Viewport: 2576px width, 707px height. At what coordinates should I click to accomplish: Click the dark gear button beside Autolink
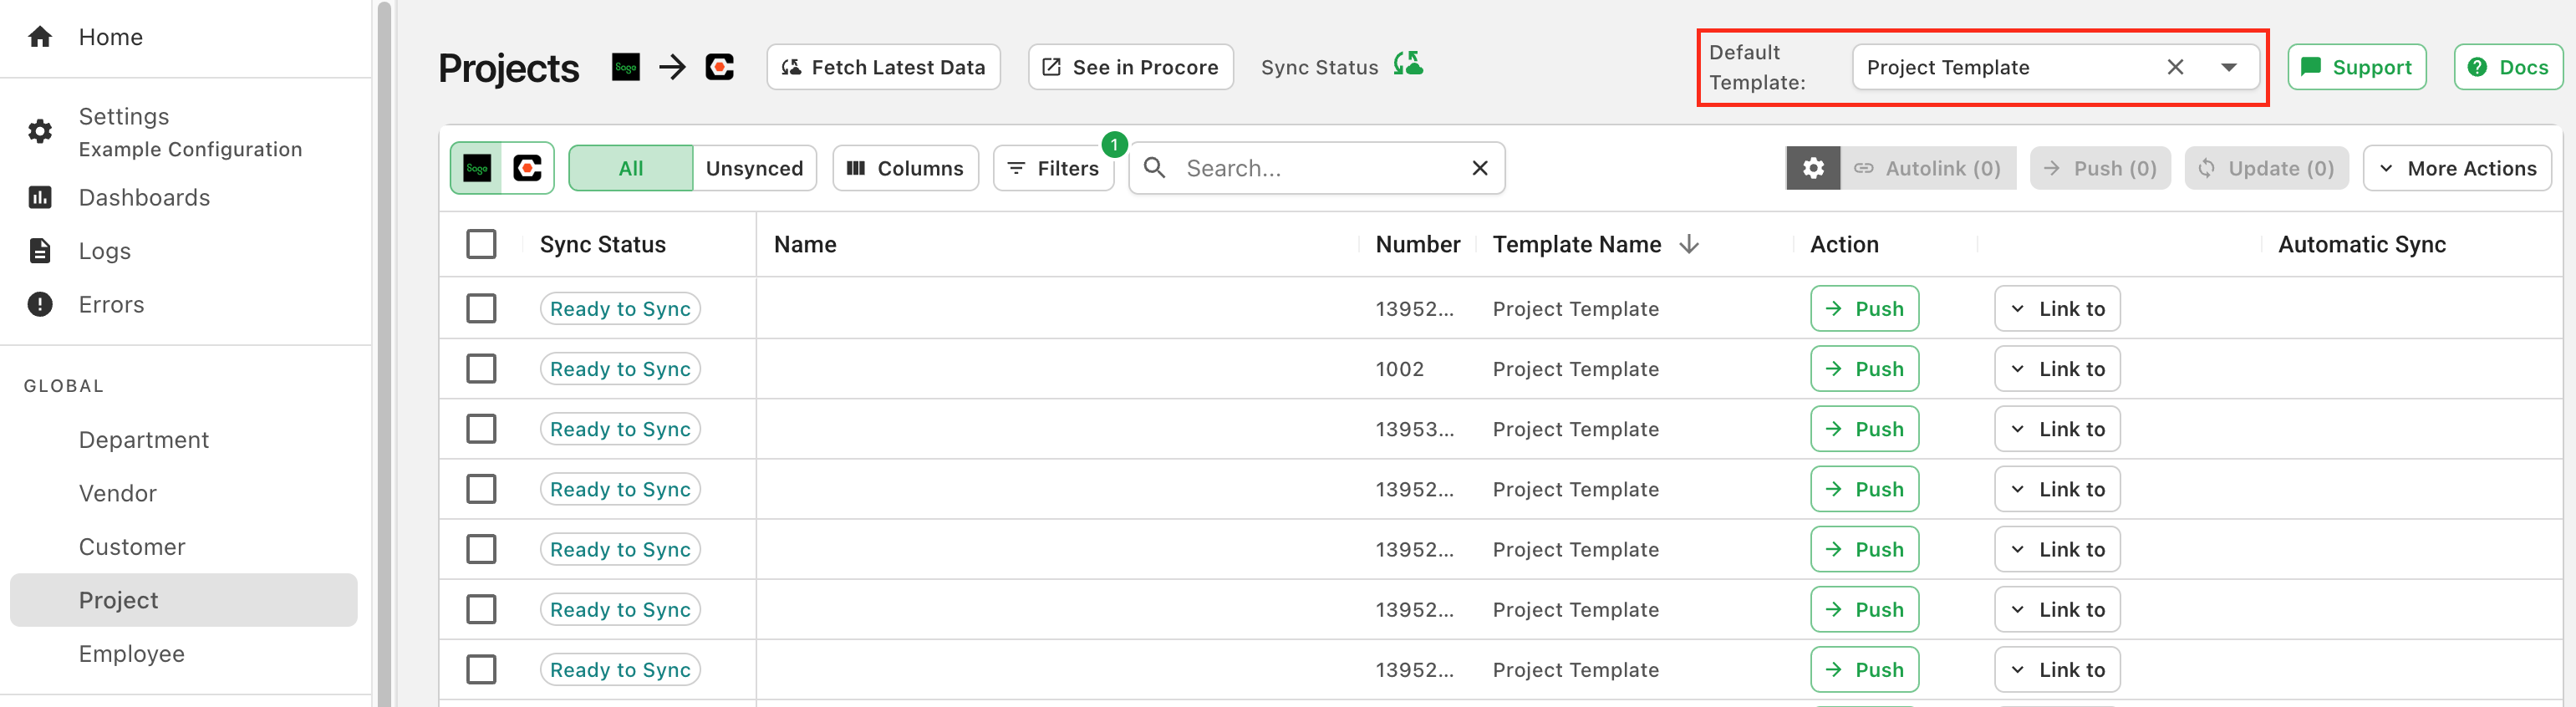click(x=1812, y=168)
